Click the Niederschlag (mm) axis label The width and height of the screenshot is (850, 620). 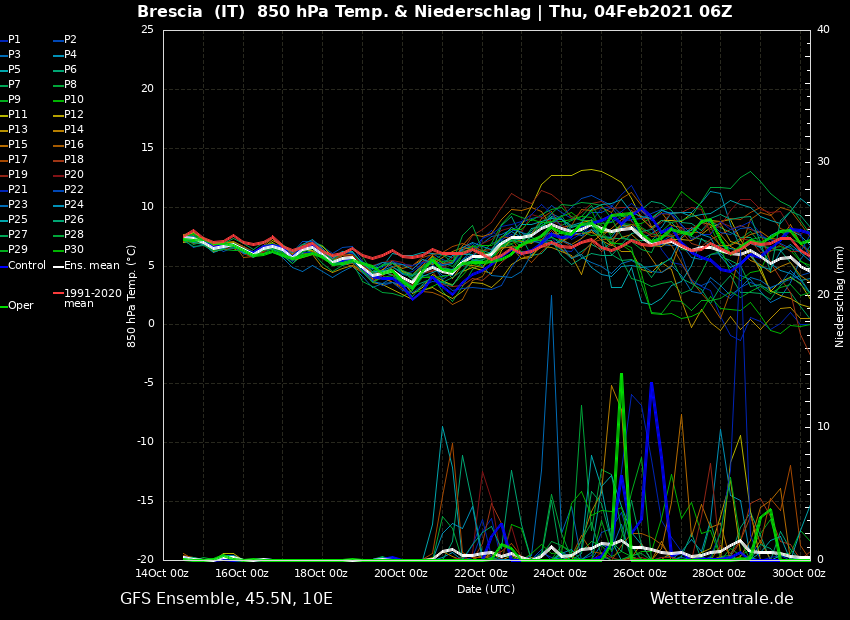point(840,296)
